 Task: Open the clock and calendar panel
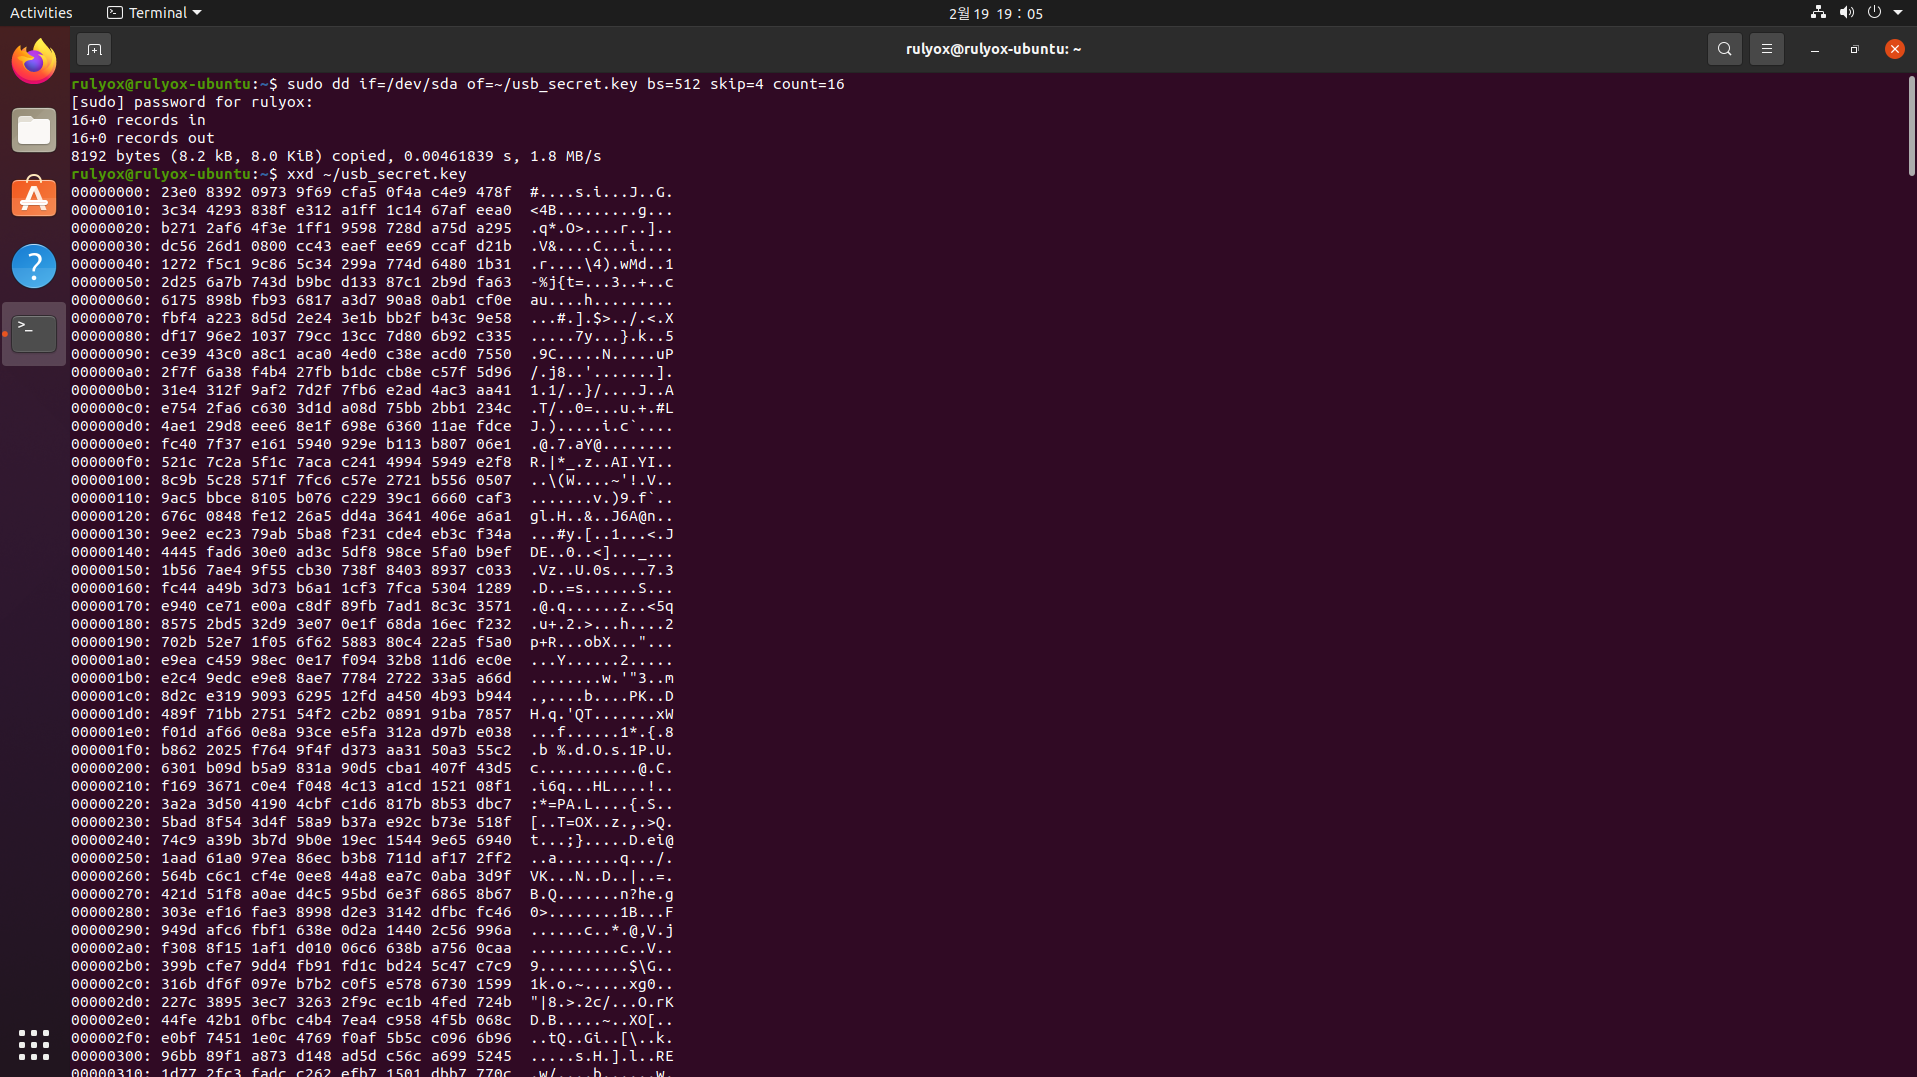pyautogui.click(x=994, y=13)
